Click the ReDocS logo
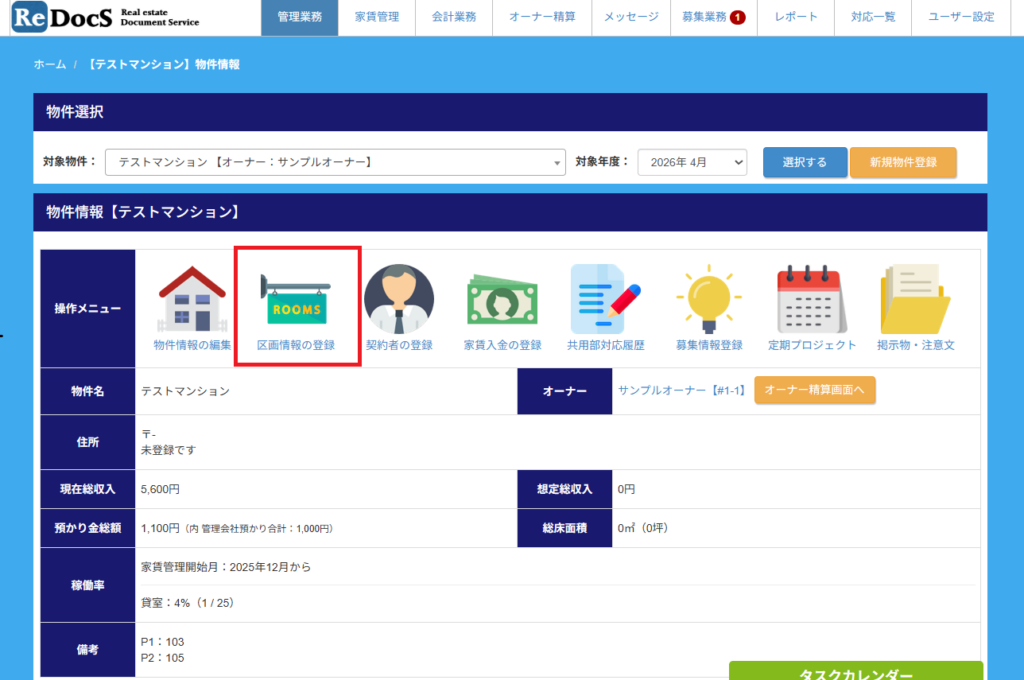The width and height of the screenshot is (1024, 680). click(106, 17)
